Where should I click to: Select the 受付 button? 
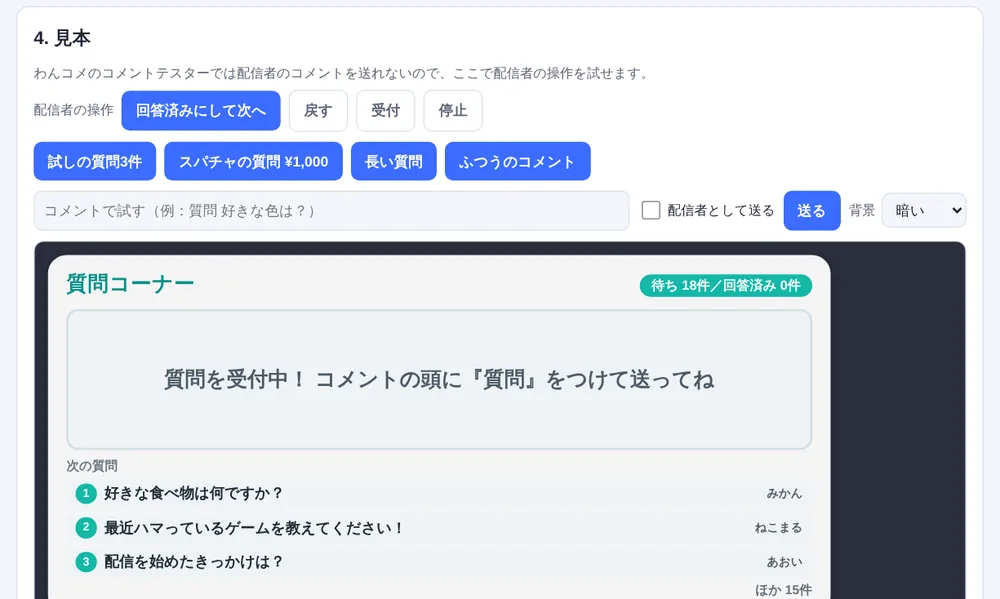386,110
